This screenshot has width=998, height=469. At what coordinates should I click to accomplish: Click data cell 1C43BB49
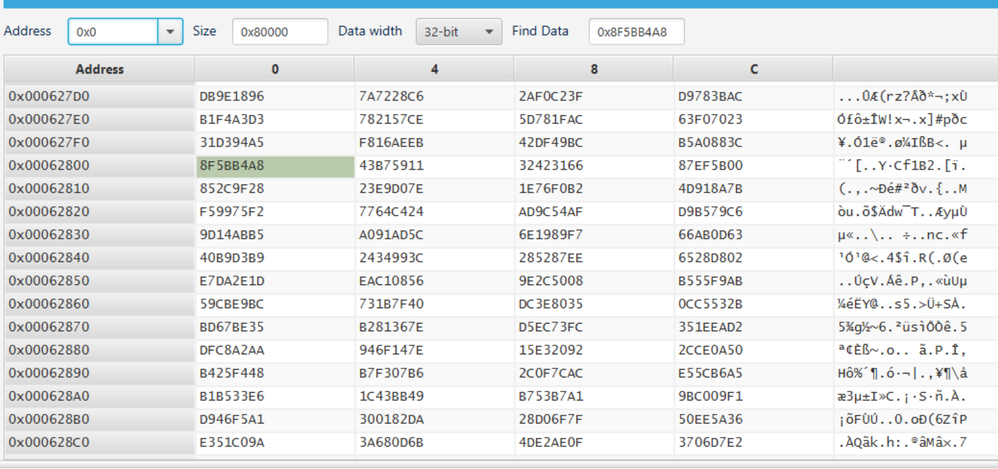click(435, 396)
